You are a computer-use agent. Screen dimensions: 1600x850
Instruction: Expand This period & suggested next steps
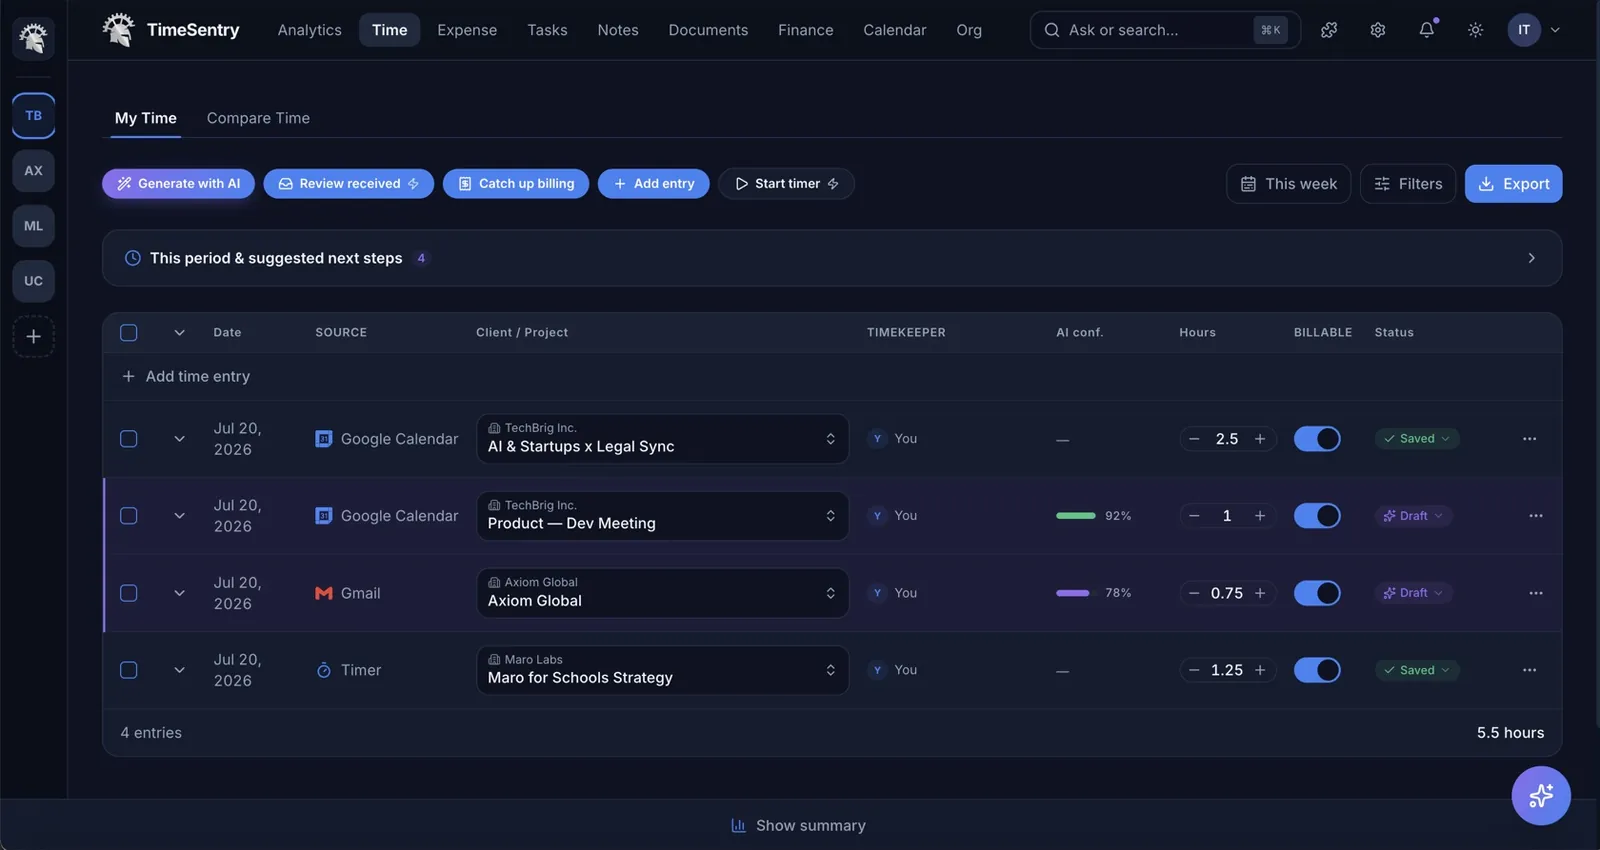832,258
